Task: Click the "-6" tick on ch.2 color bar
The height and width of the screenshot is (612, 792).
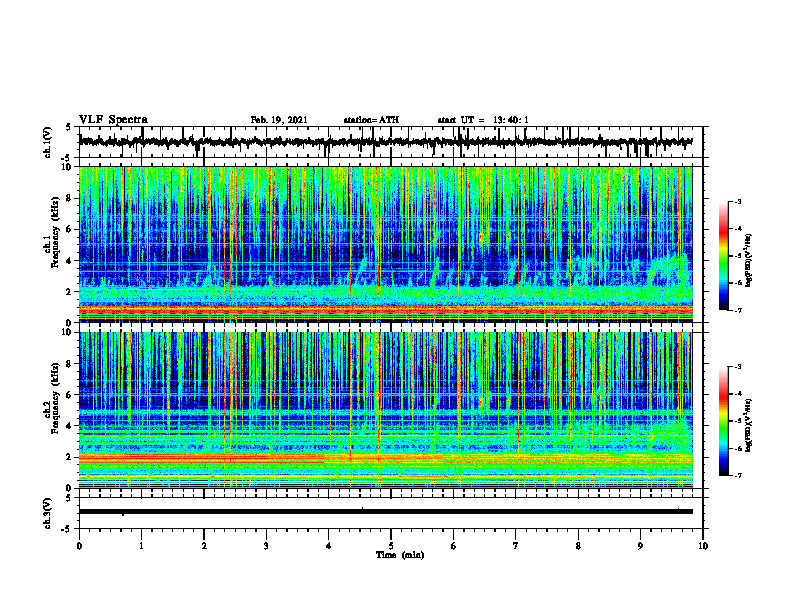Action: [738, 448]
